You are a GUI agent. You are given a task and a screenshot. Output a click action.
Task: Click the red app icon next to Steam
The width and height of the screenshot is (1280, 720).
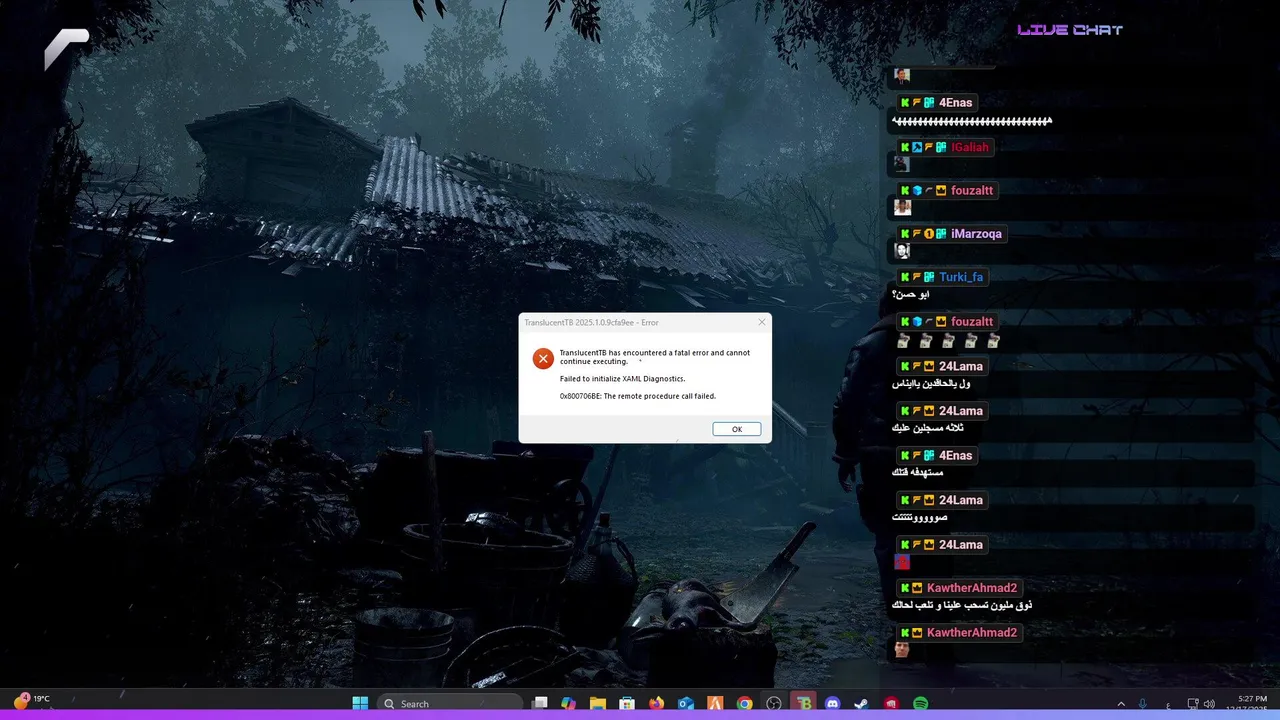tap(891, 703)
